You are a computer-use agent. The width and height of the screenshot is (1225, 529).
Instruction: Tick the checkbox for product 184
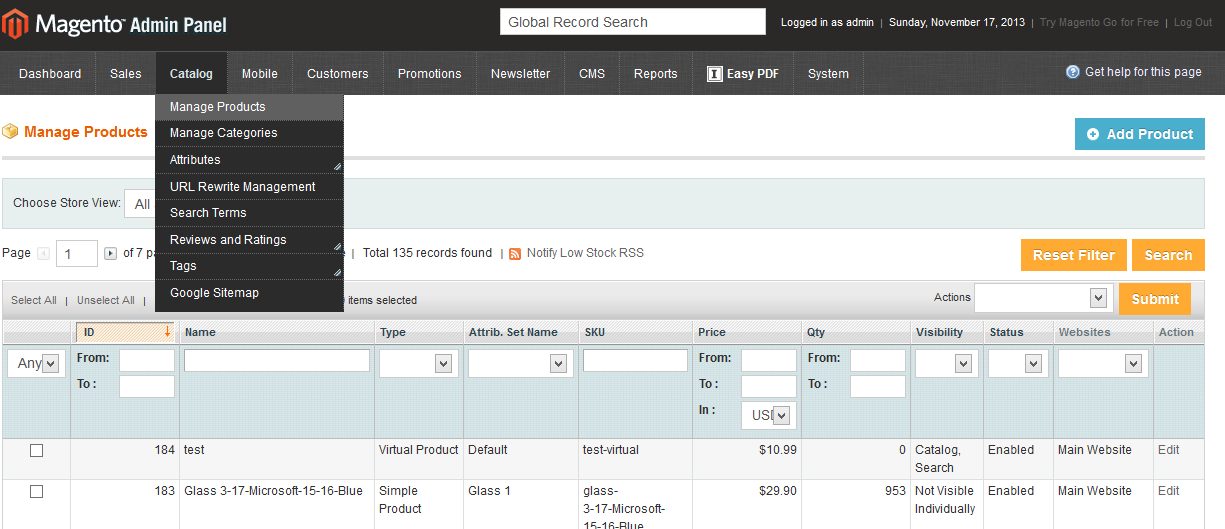click(x=36, y=450)
